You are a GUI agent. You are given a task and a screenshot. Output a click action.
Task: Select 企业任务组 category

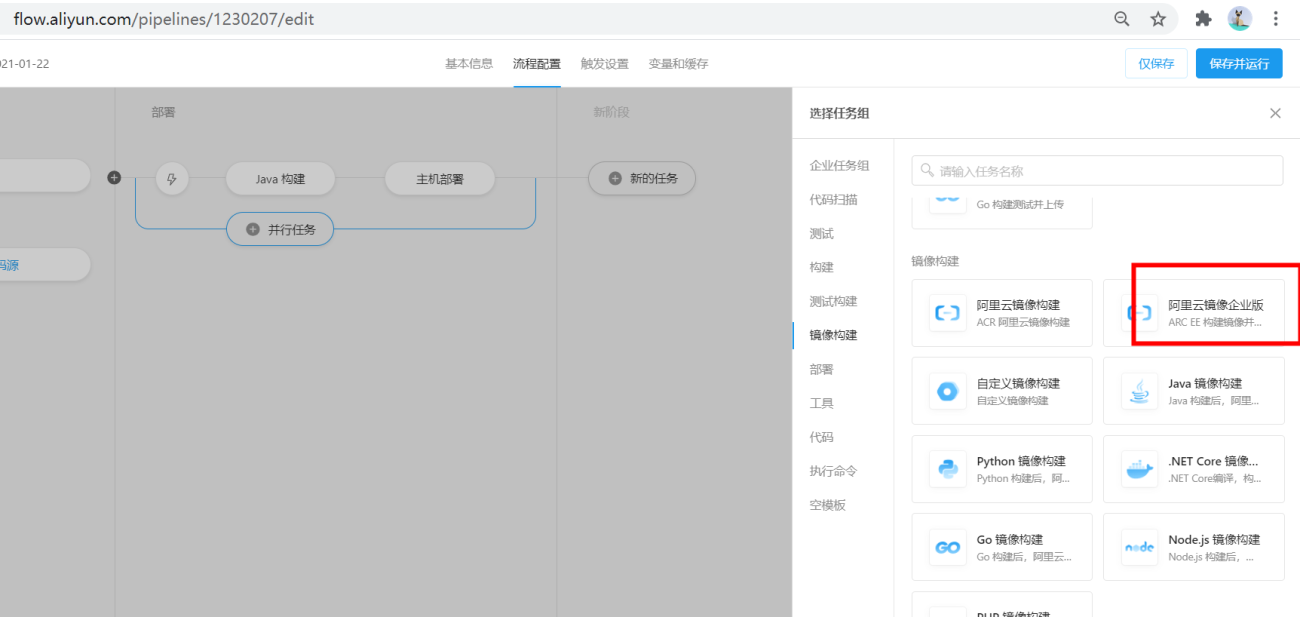click(x=839, y=165)
